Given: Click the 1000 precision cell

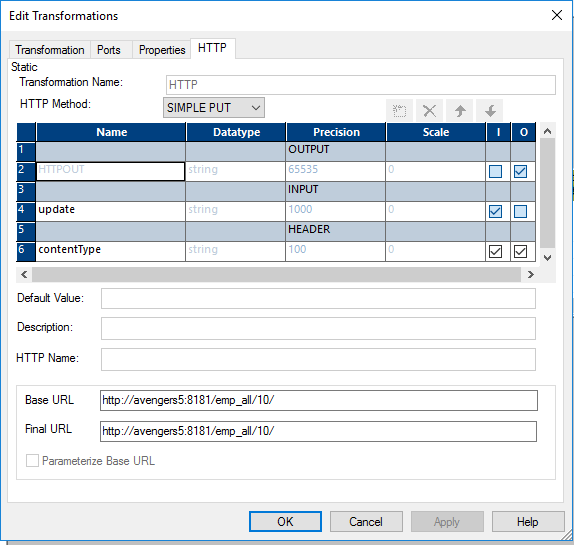Looking at the screenshot, I should pyautogui.click(x=335, y=211).
